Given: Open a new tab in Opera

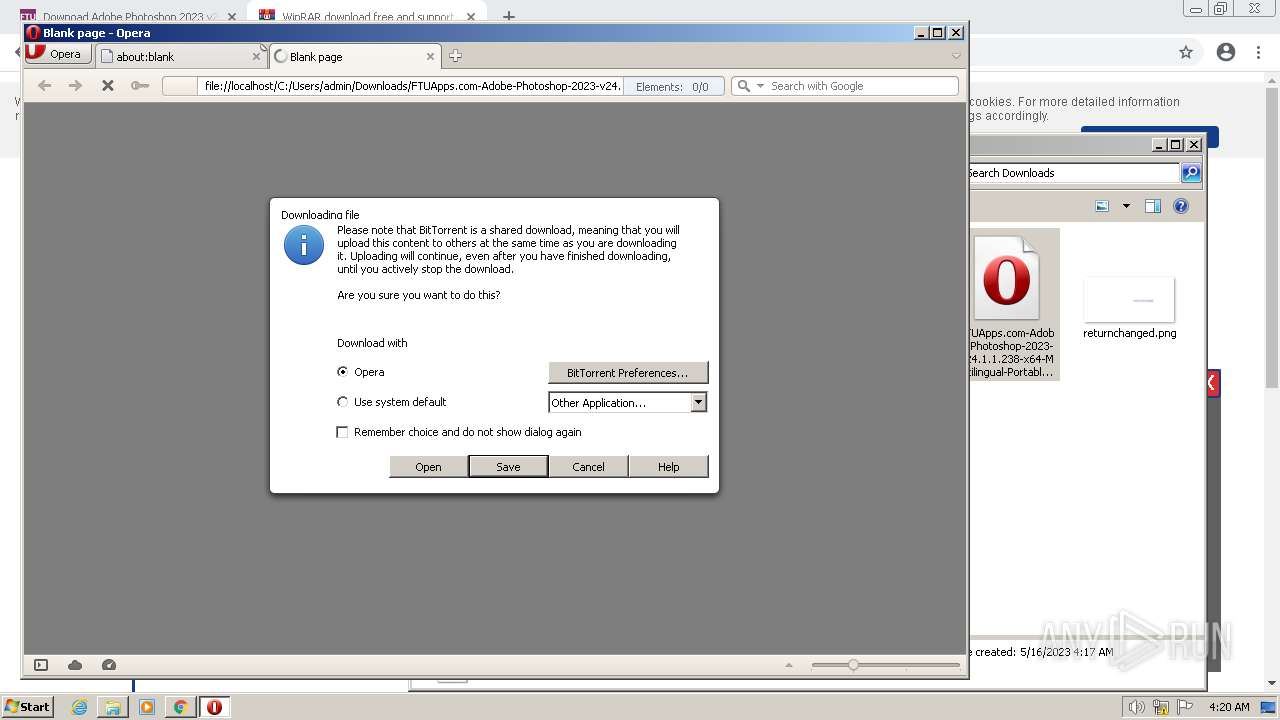Looking at the screenshot, I should point(455,56).
